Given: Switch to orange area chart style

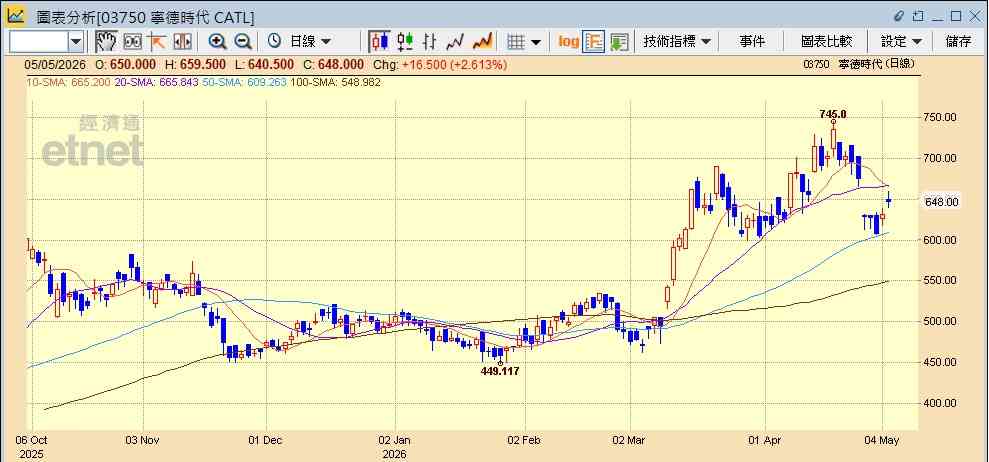Looking at the screenshot, I should pyautogui.click(x=482, y=42).
